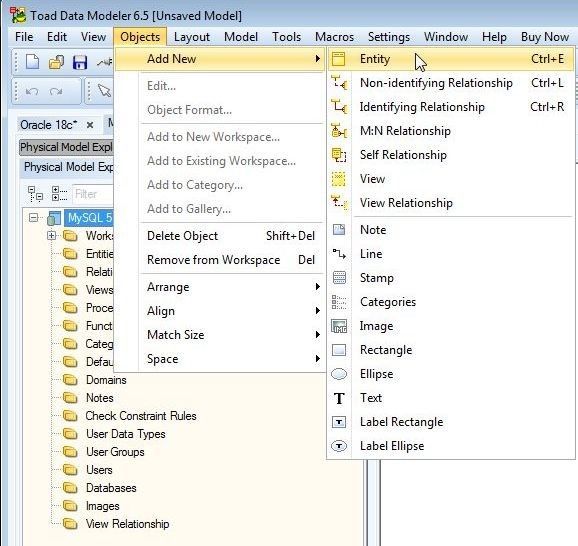Expand the Workspaces folder node
578x546 pixels.
pos(52,236)
